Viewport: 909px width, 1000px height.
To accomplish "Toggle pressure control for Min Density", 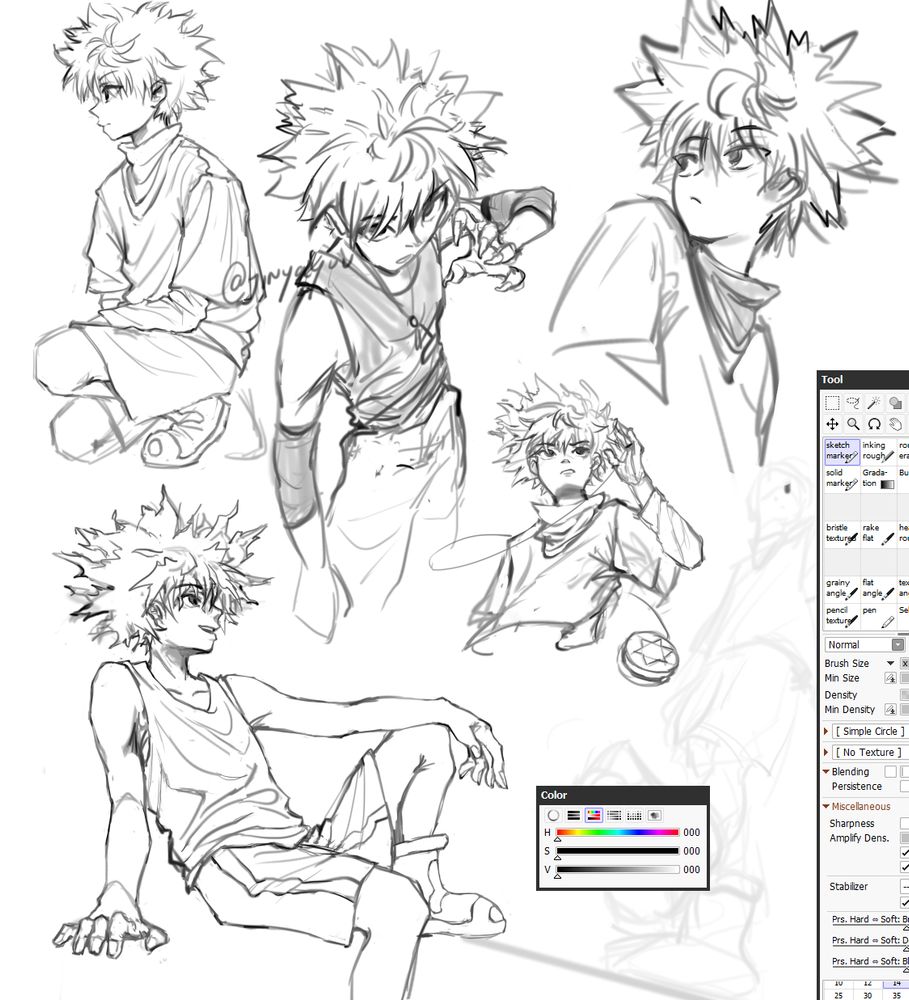I will pyautogui.click(x=891, y=709).
